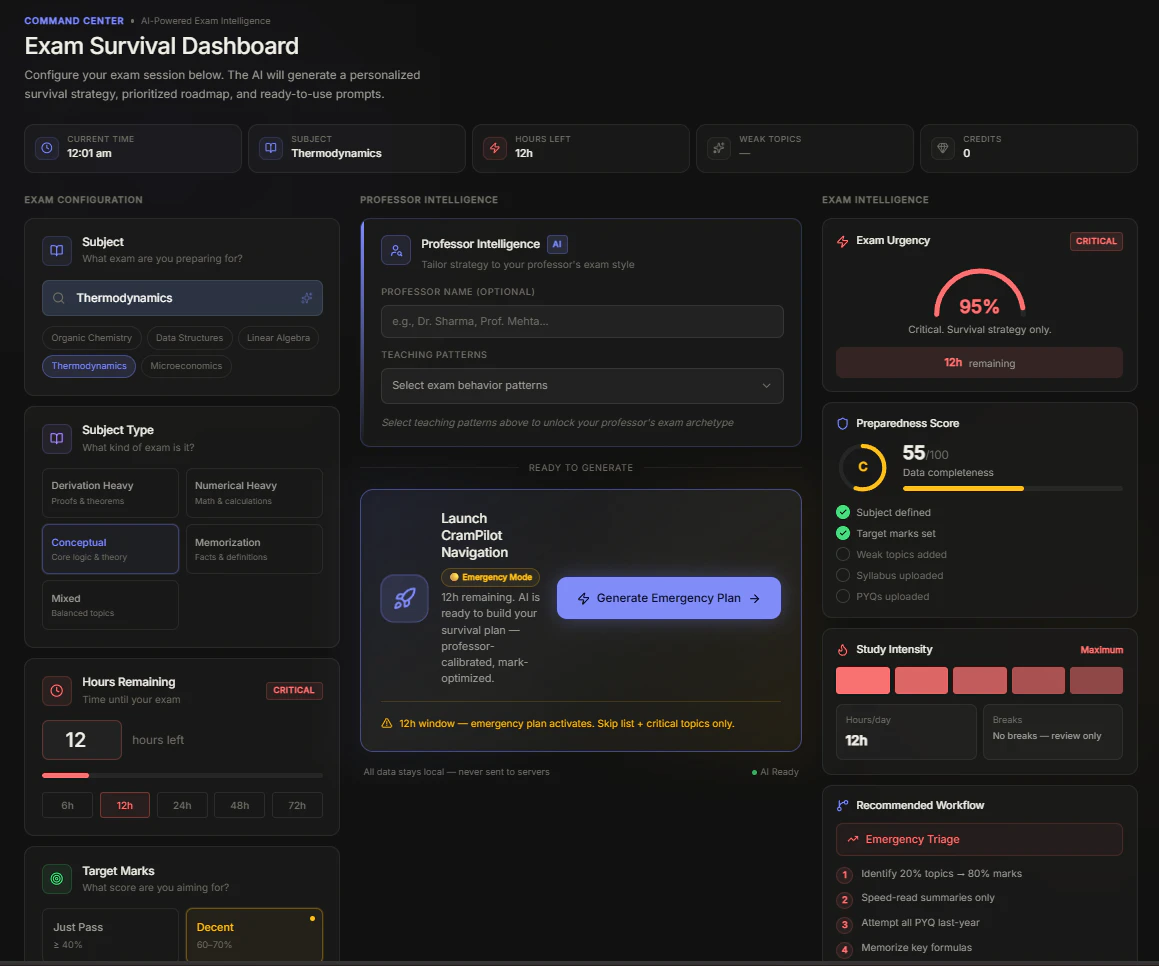Select the 24h hours preset
This screenshot has width=1159, height=966.
pyautogui.click(x=183, y=805)
